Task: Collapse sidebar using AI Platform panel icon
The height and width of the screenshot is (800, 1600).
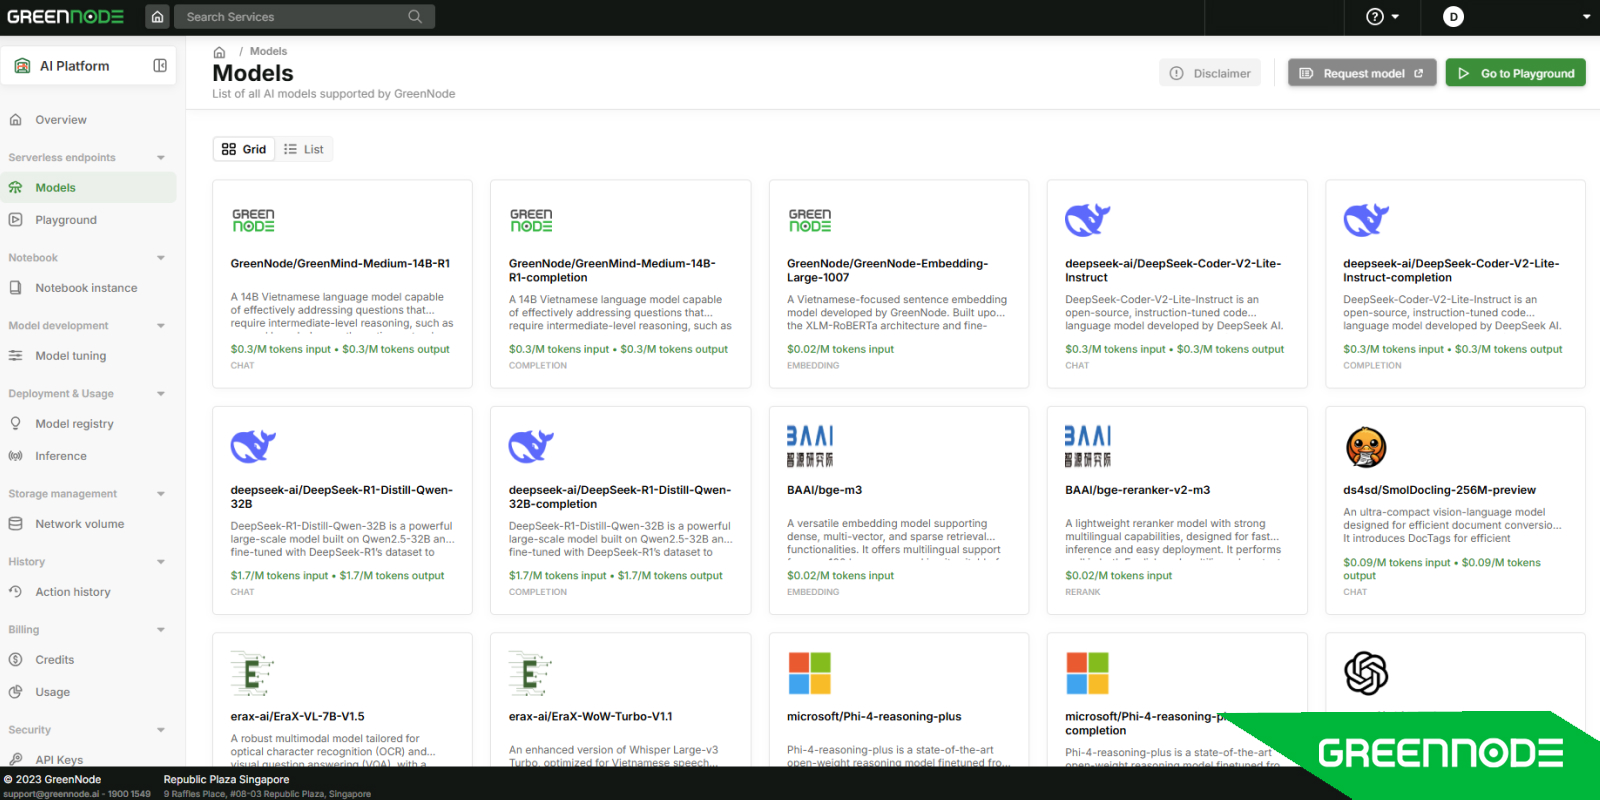Action: pos(160,66)
